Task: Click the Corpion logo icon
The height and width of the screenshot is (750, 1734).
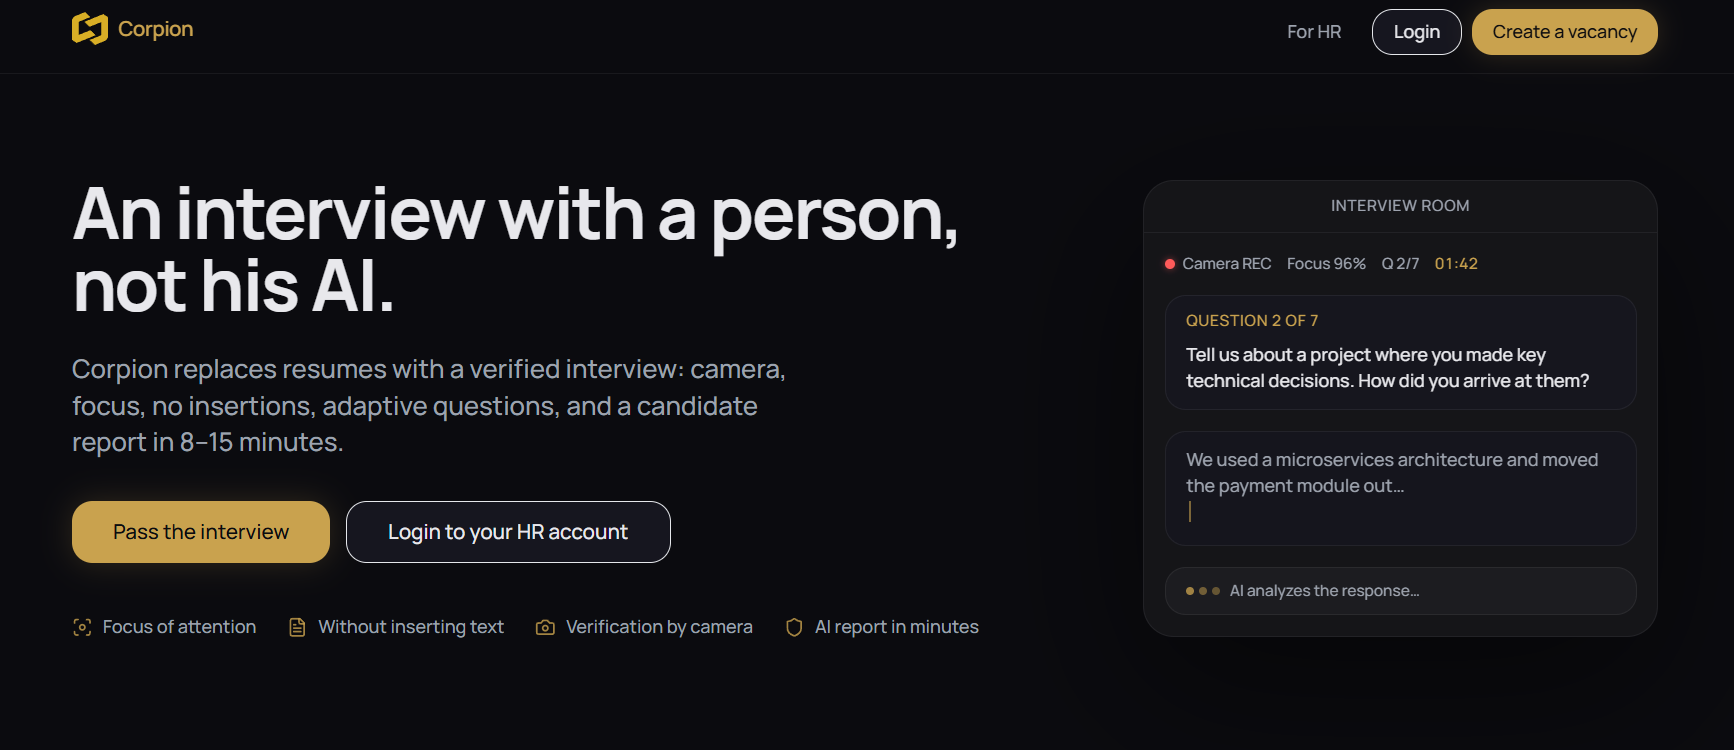Action: 90,29
